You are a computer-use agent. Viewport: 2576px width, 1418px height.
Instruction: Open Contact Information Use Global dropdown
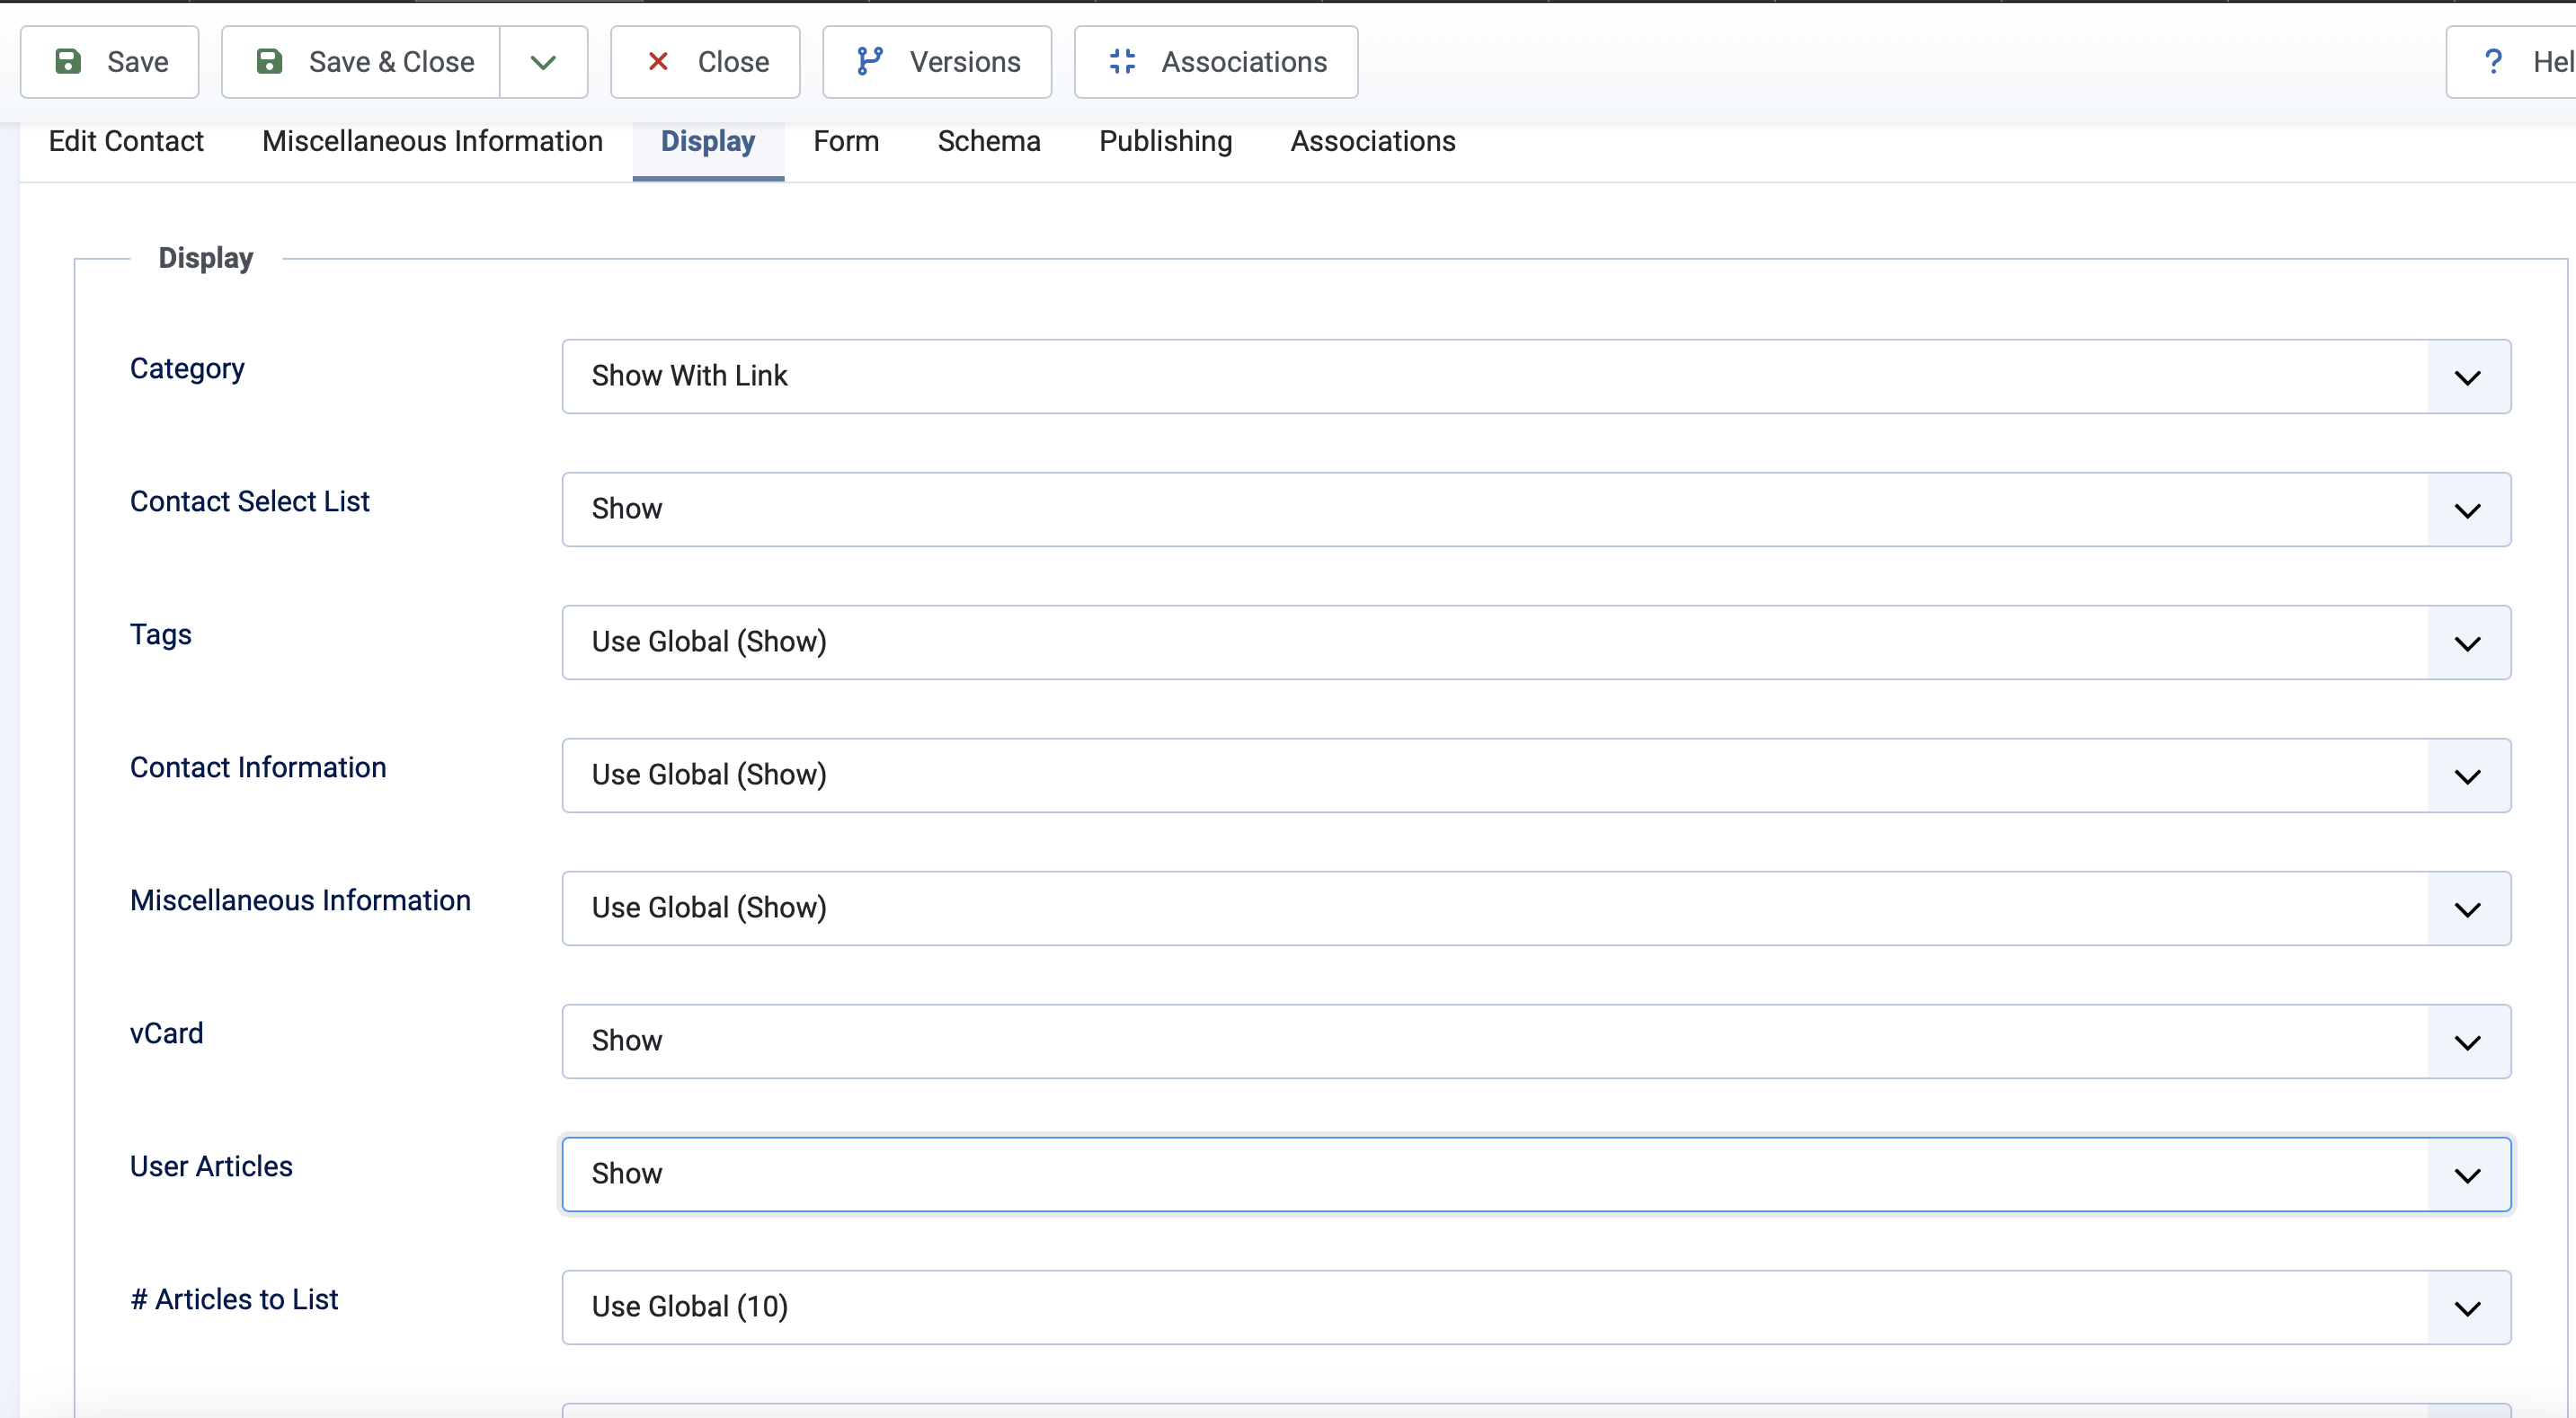coord(1535,775)
